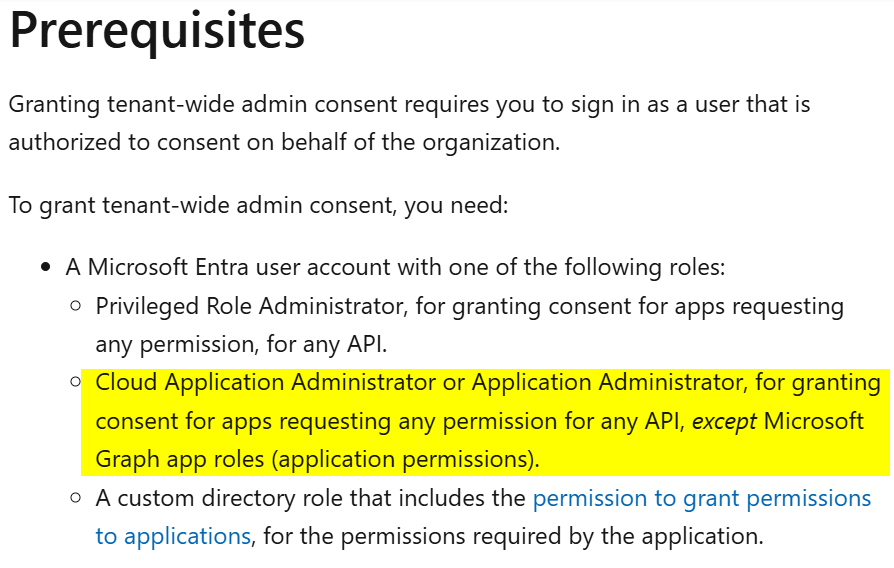Click the words 'Graph app roles' in the highlight
The width and height of the screenshot is (894, 568).
coord(180,460)
